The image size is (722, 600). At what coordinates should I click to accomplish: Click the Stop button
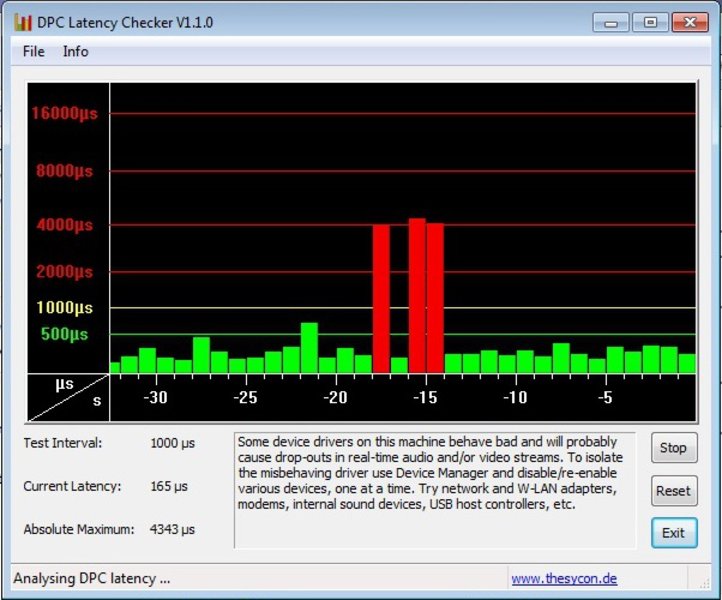click(674, 447)
